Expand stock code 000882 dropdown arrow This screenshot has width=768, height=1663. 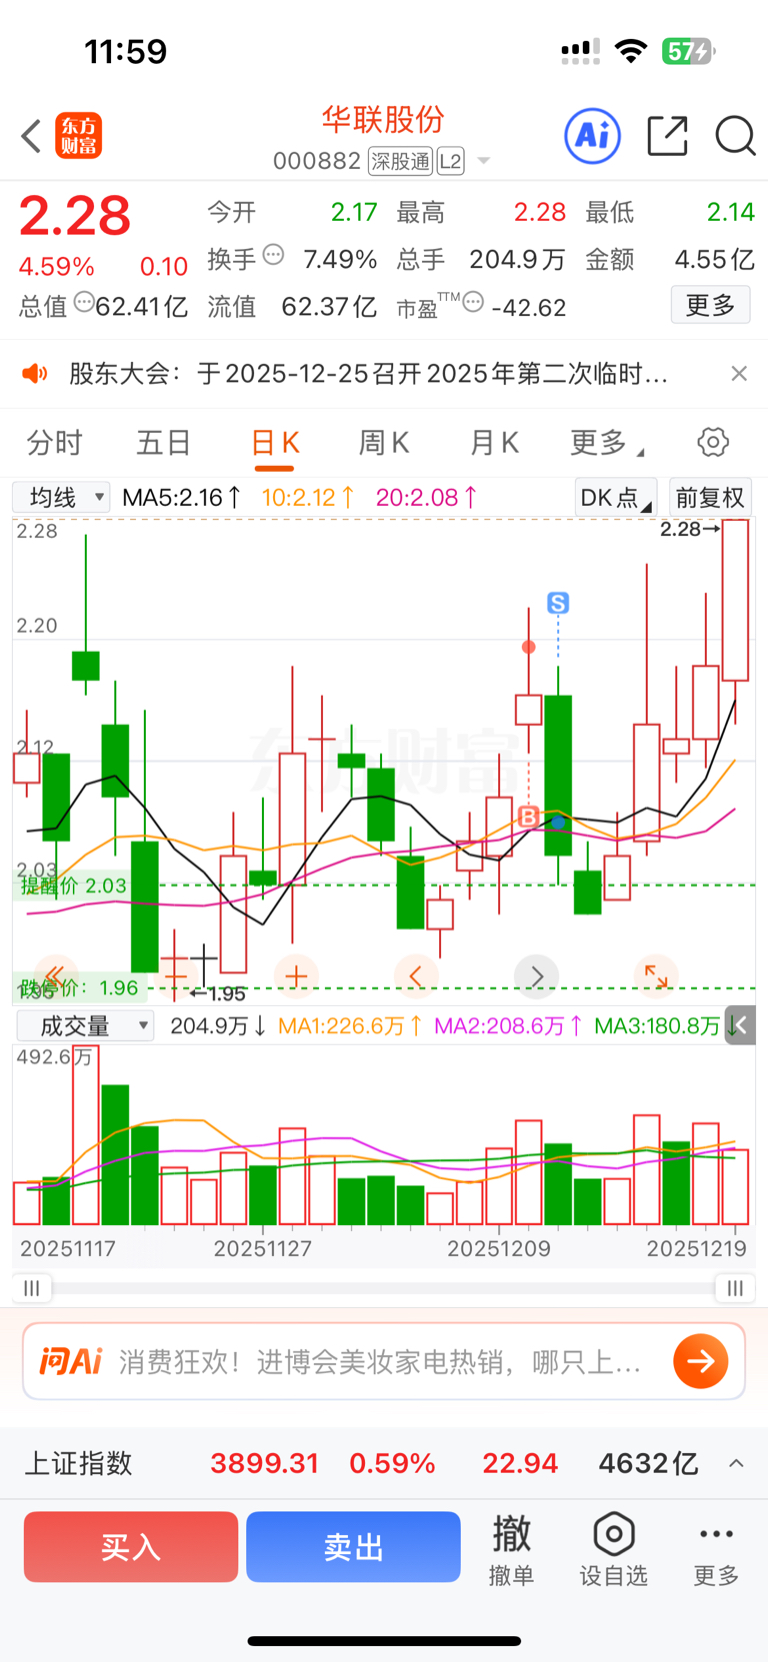[484, 161]
